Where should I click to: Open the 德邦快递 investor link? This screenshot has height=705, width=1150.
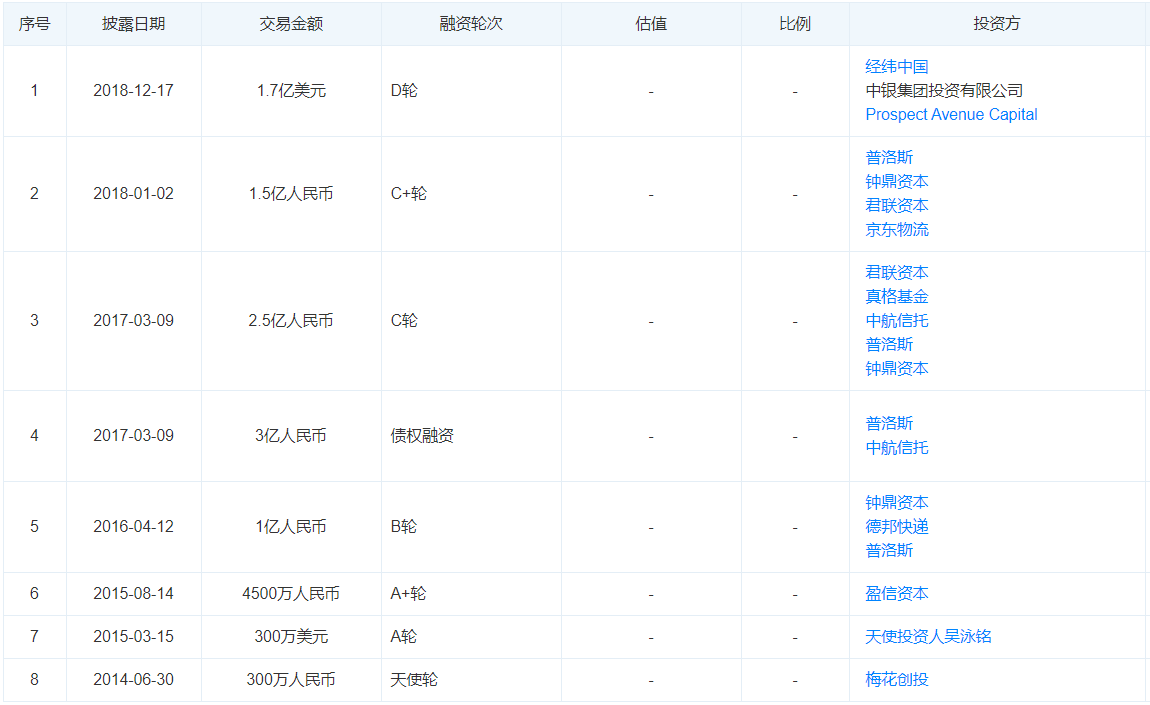click(896, 527)
